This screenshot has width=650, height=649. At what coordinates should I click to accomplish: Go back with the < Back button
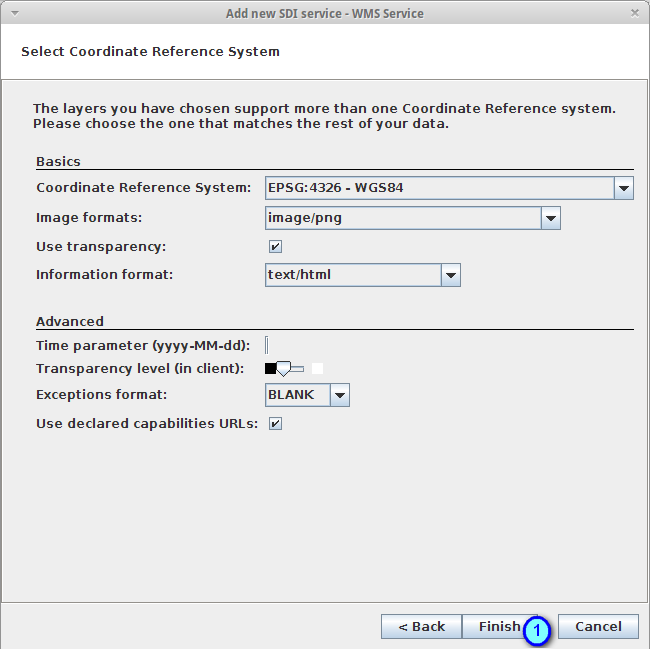(421, 626)
